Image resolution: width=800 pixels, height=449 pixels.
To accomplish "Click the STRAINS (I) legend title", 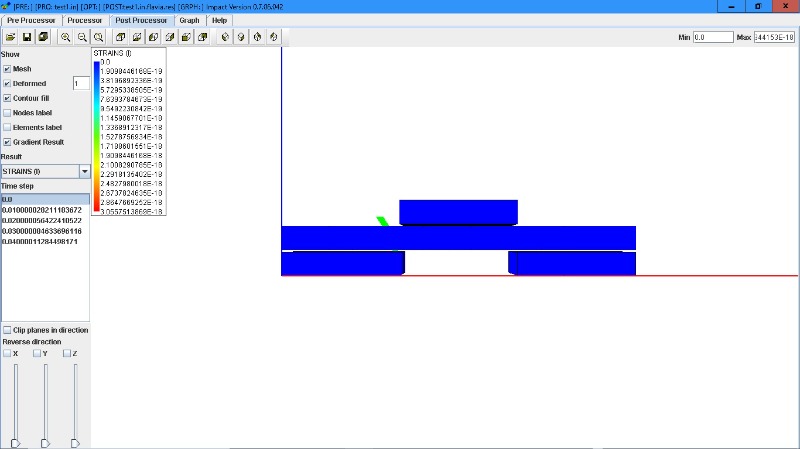I will point(112,53).
